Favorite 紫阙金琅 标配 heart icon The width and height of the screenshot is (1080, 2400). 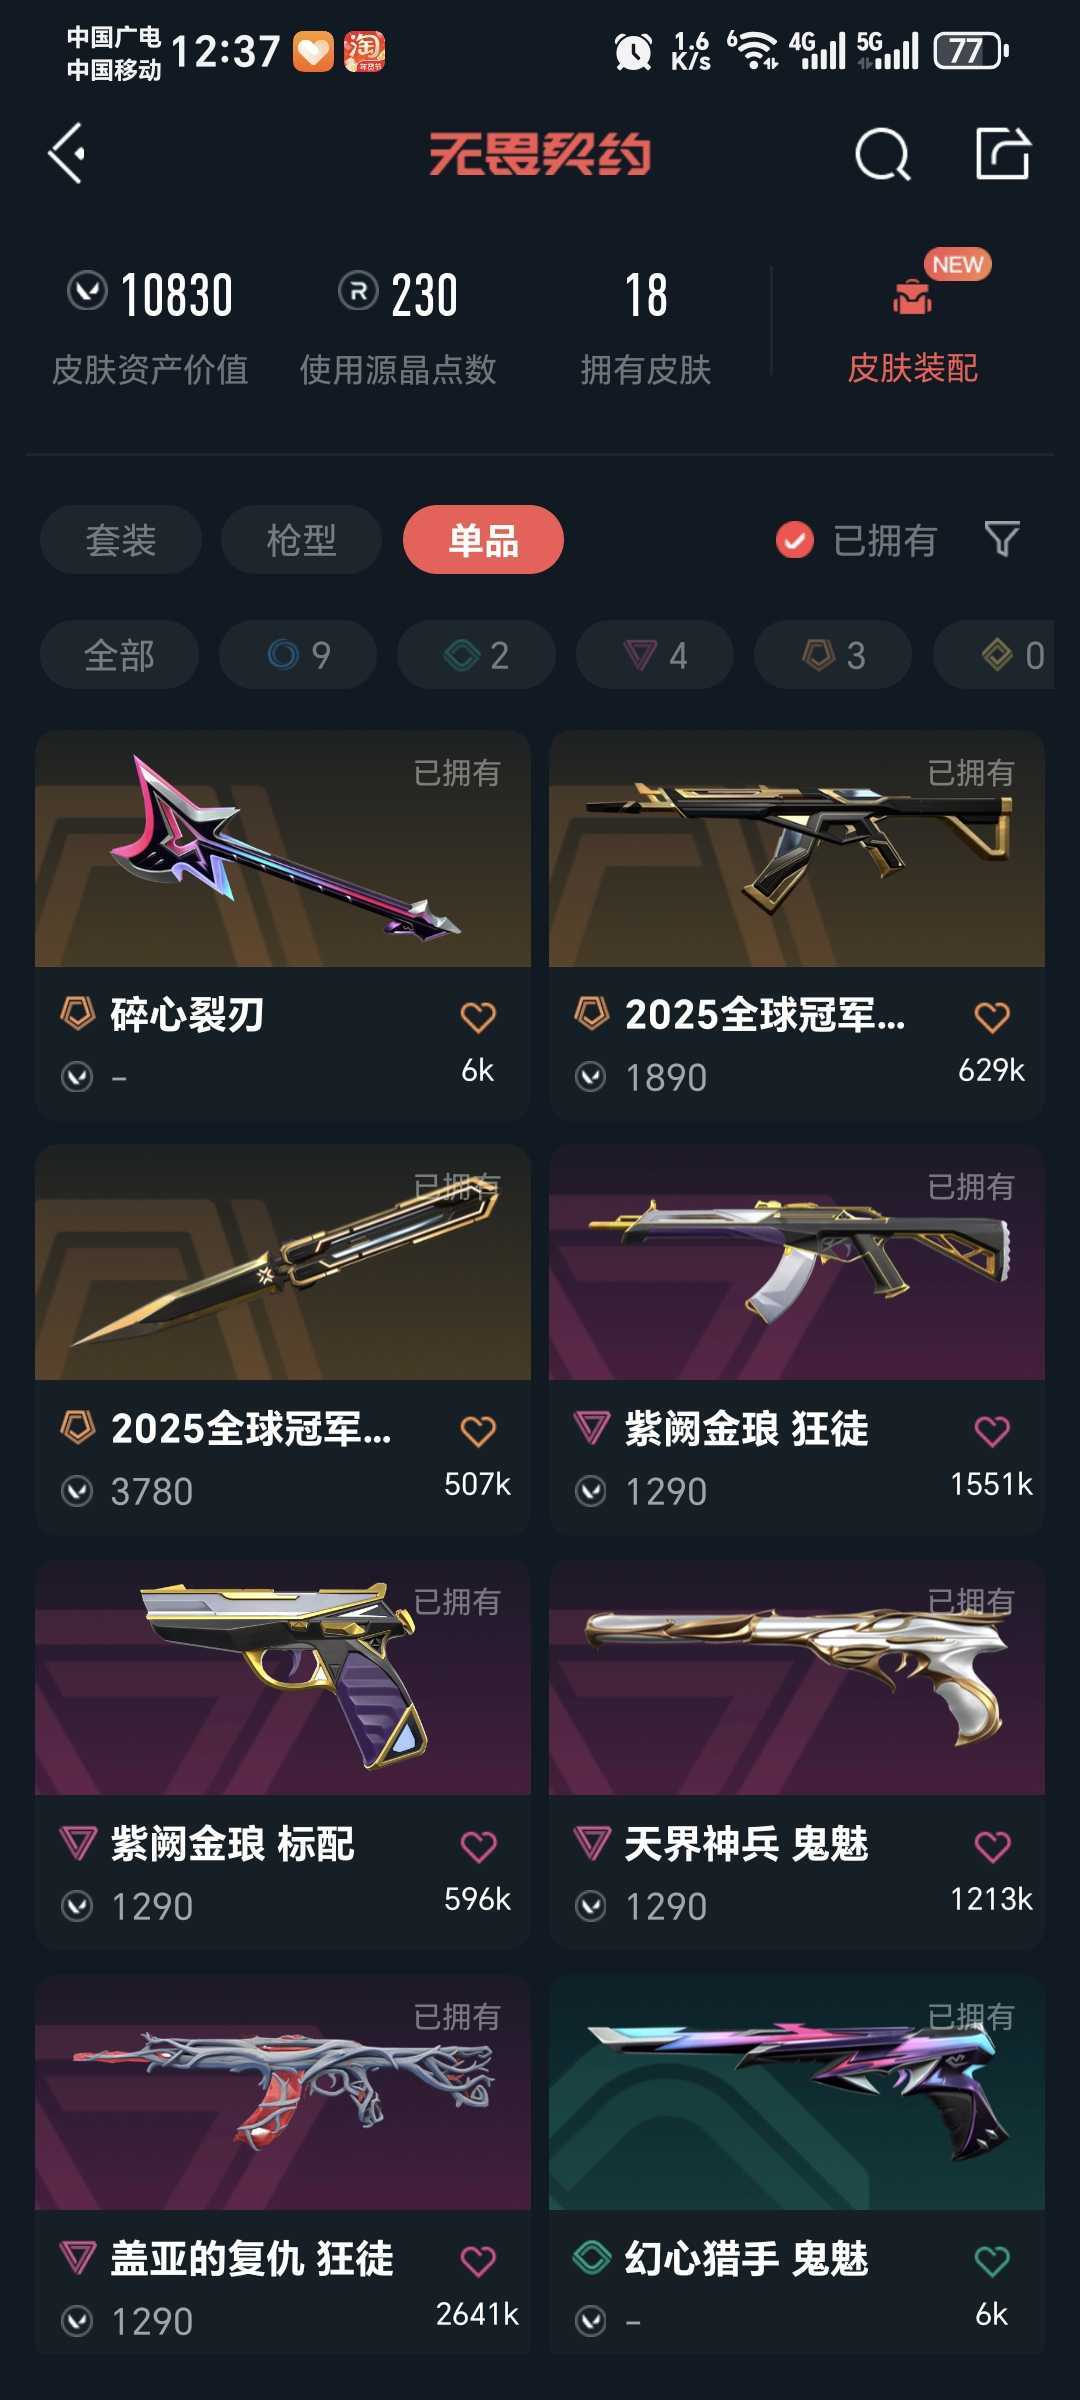(478, 1846)
